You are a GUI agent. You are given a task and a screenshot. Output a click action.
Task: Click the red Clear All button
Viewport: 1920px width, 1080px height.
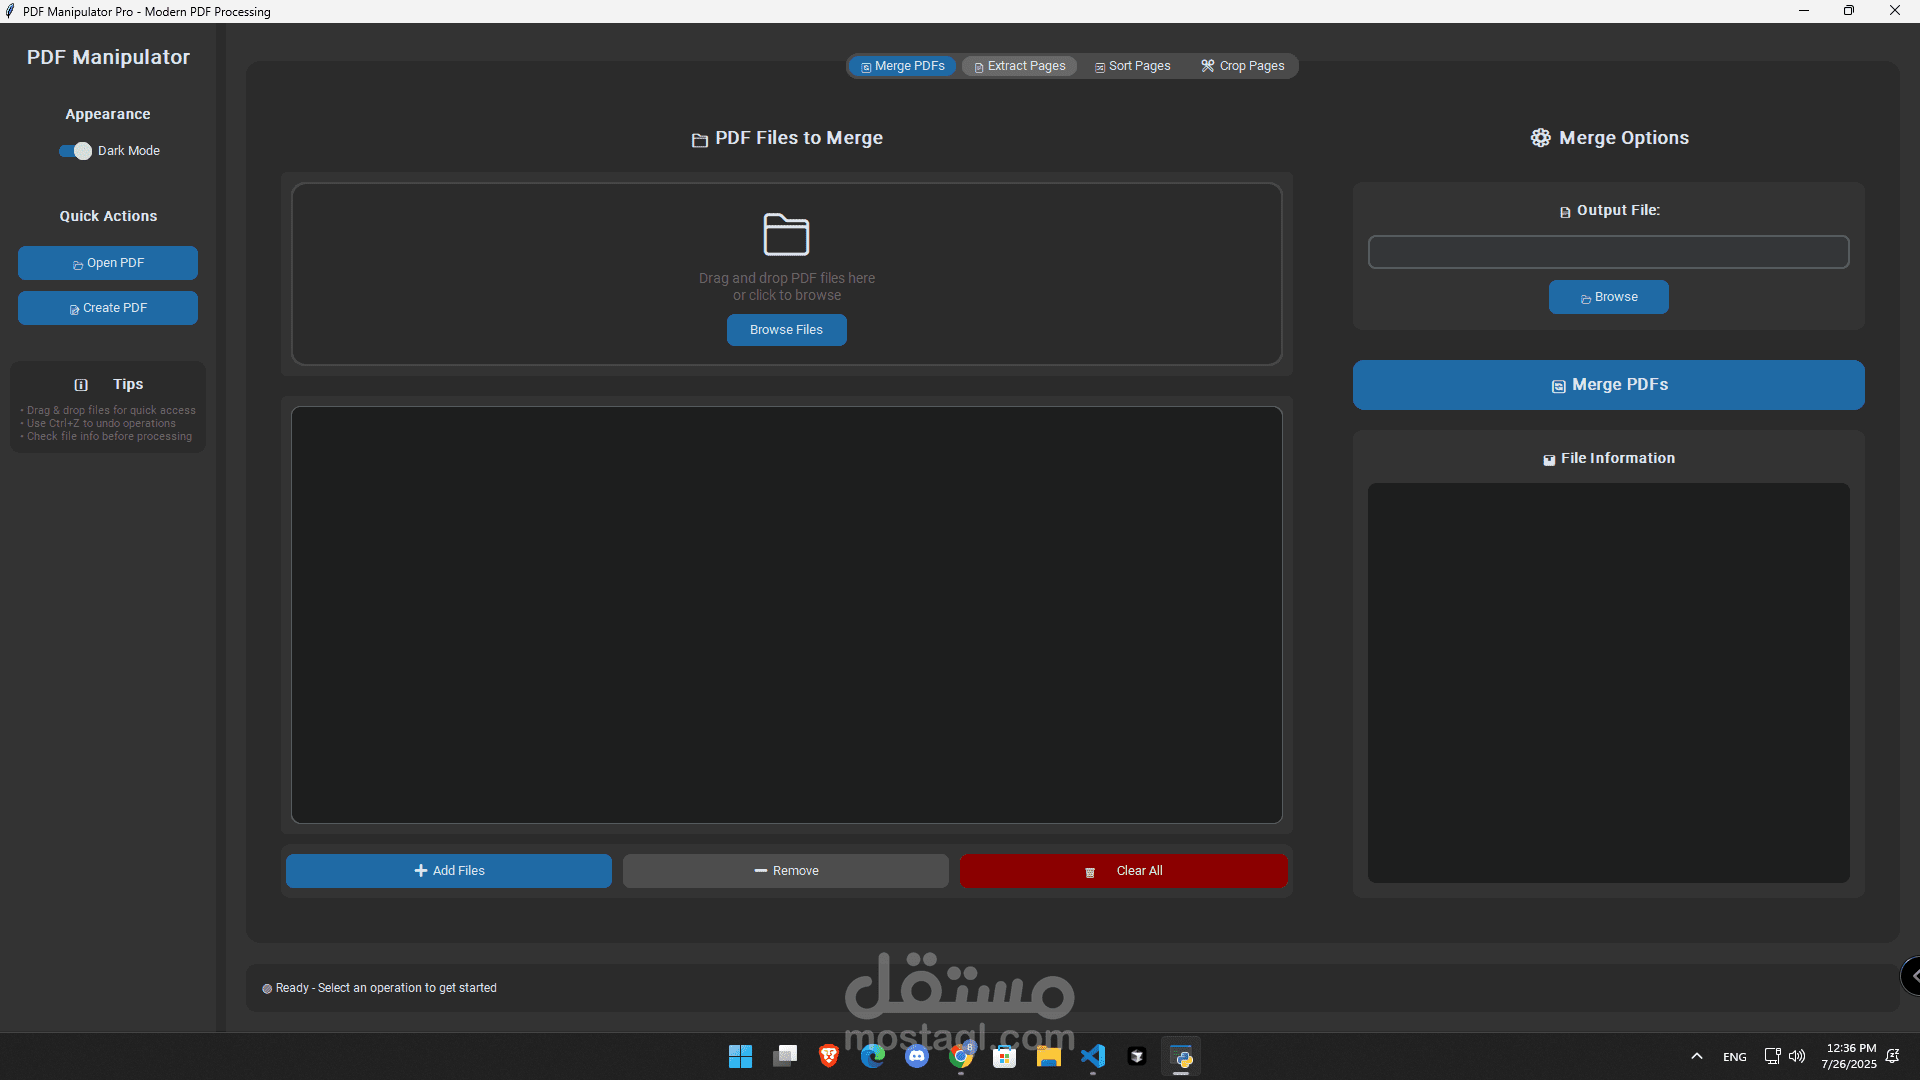click(1123, 871)
